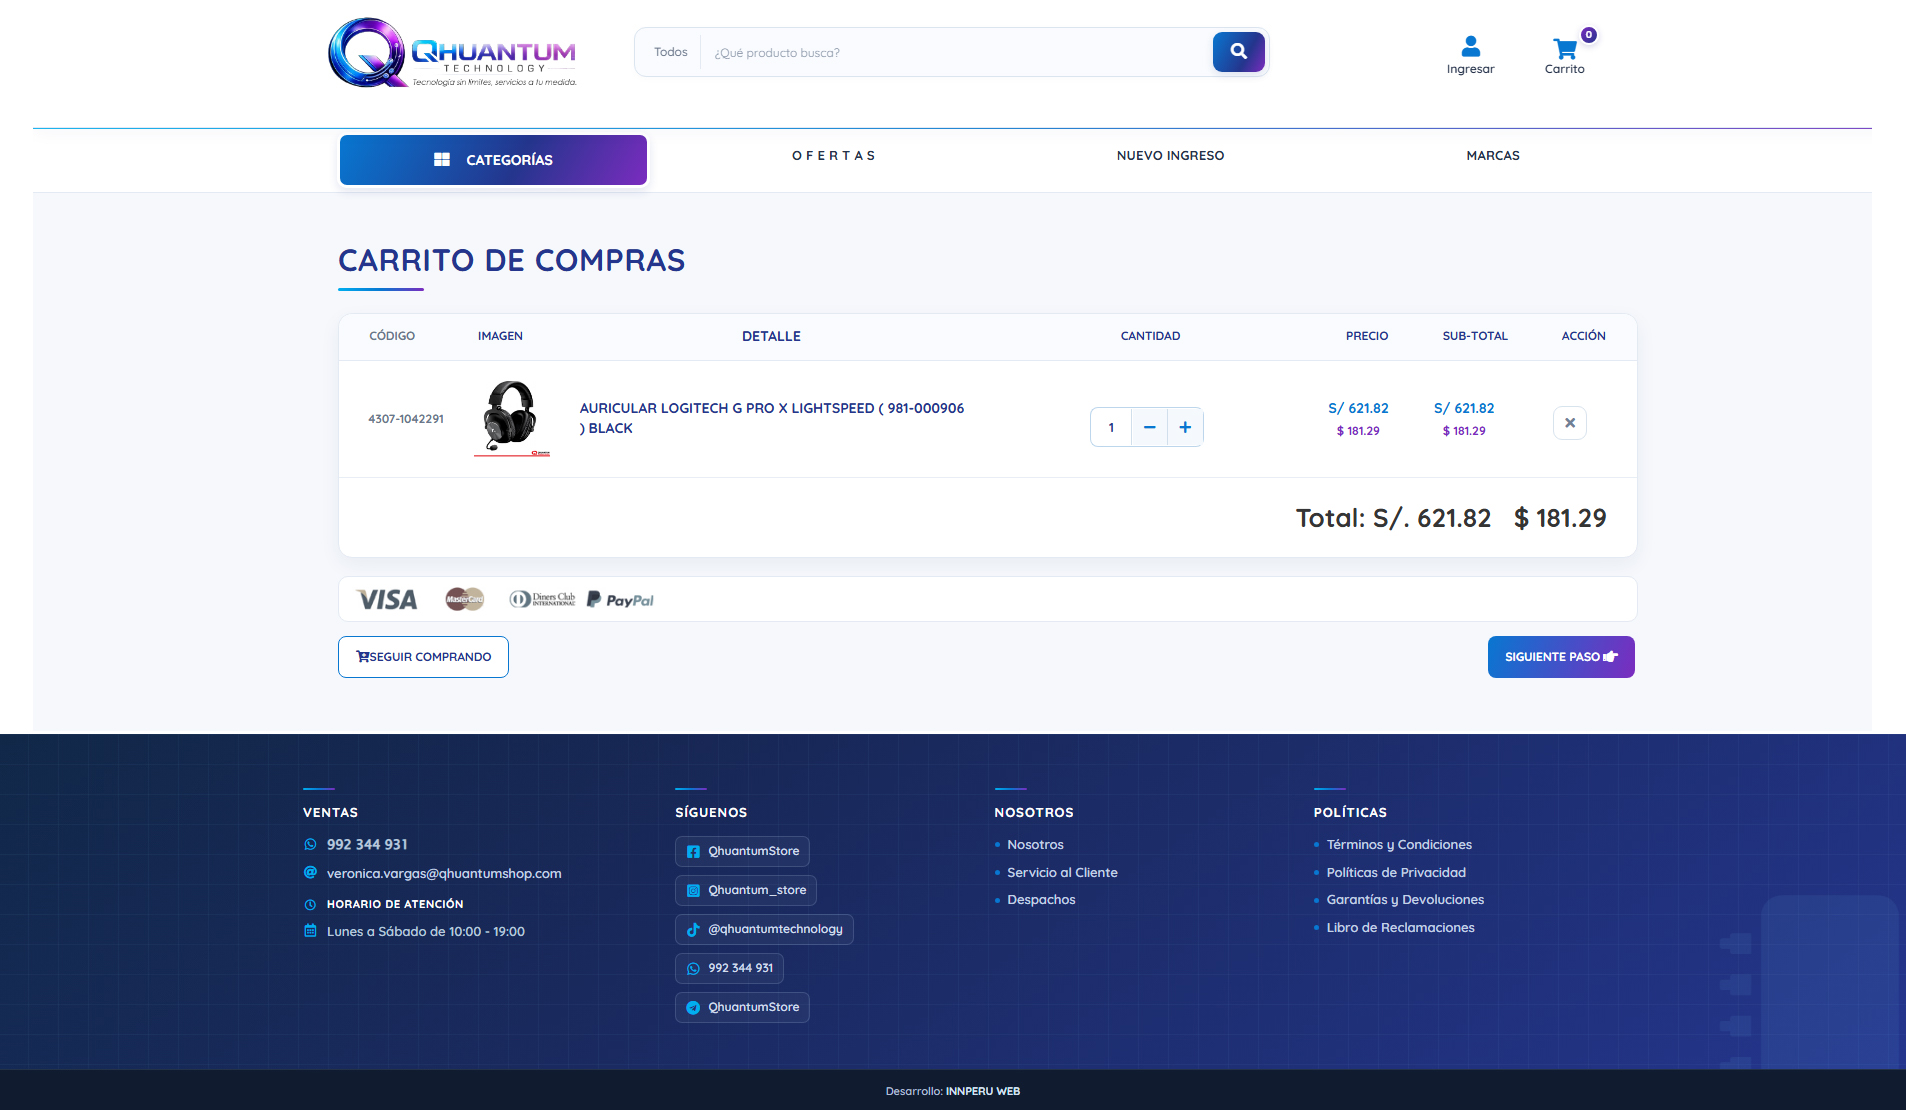Viewport: 1906px width, 1110px height.
Task: Open the NUEVO INGRESO menu item
Action: point(1170,155)
